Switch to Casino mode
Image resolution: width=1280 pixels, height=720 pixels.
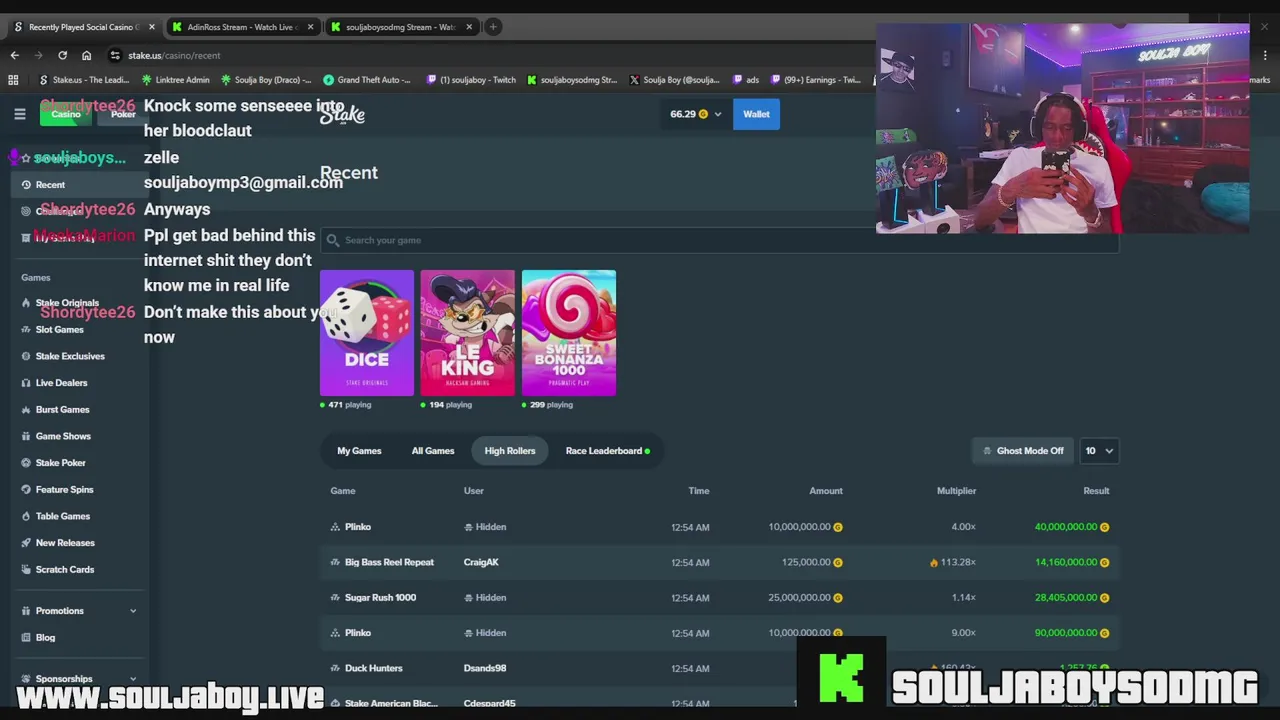66,114
